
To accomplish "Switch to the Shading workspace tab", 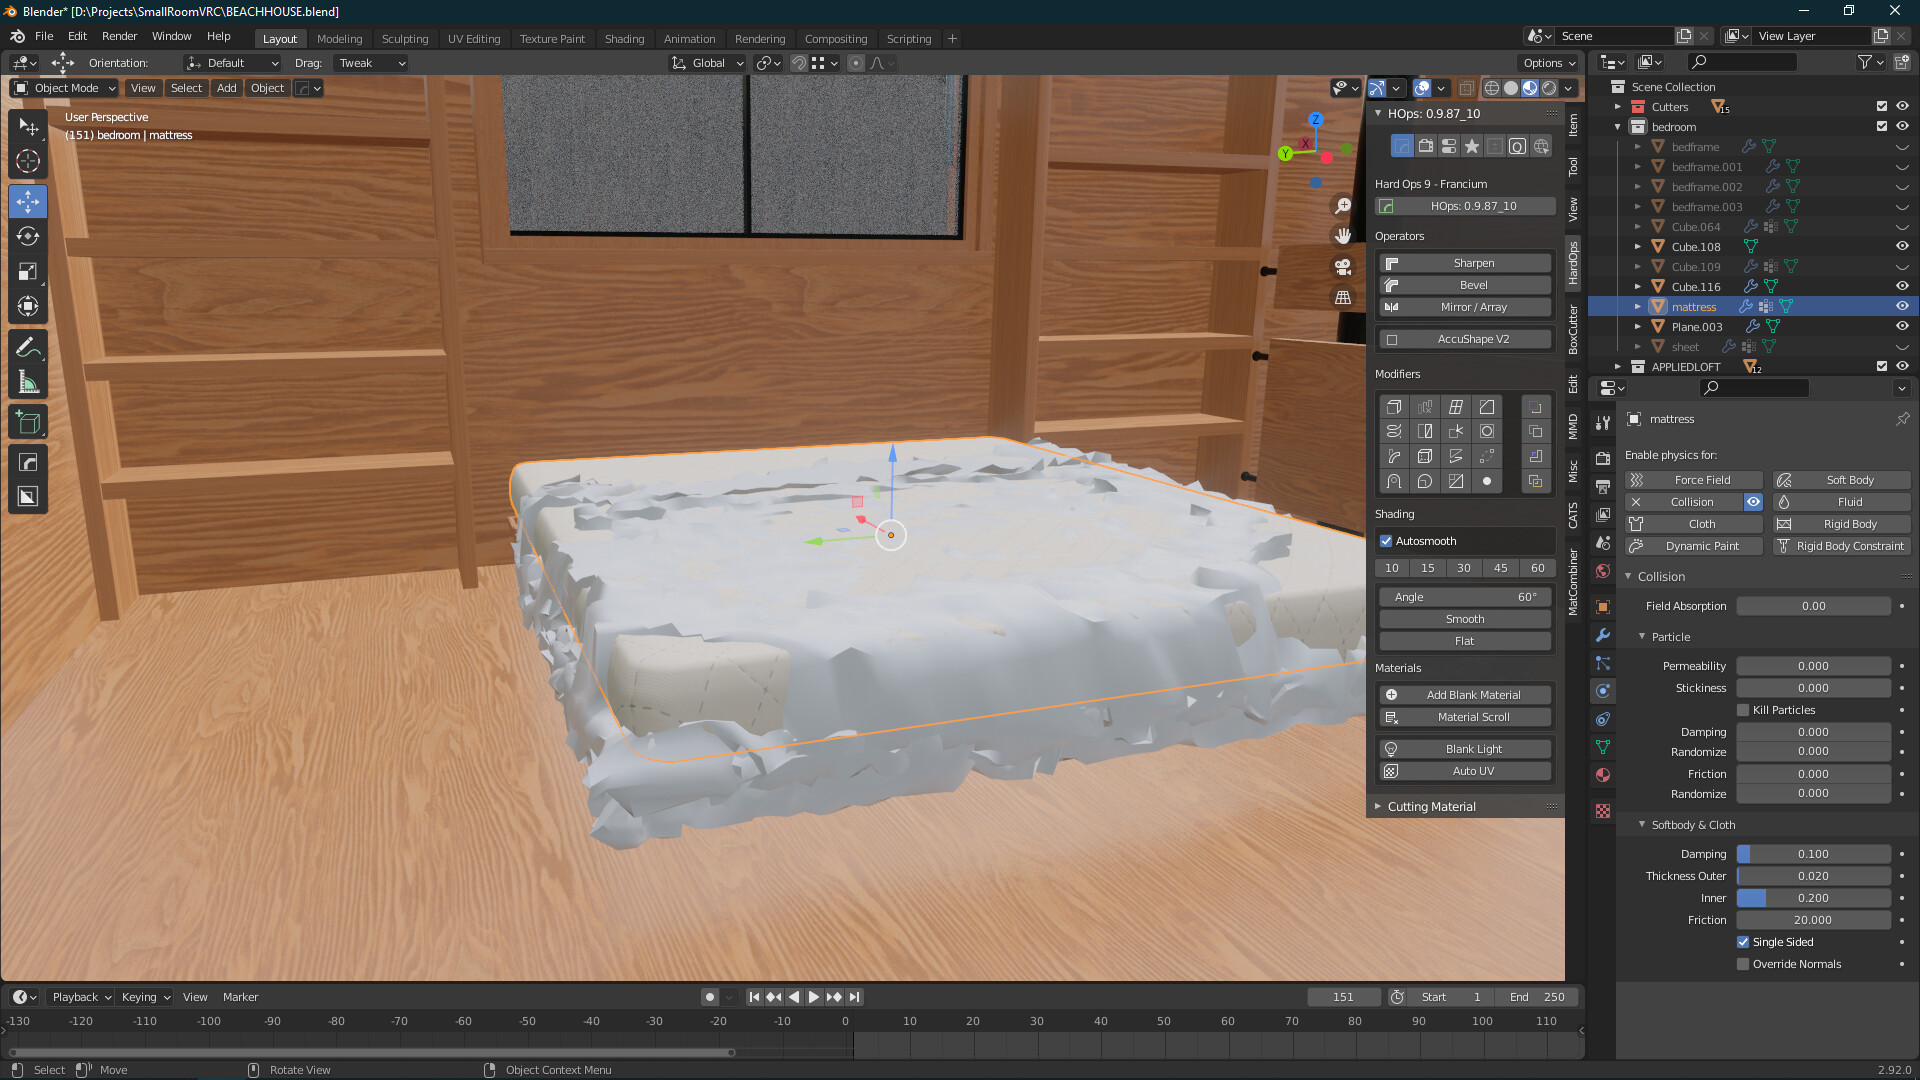I will click(x=624, y=38).
